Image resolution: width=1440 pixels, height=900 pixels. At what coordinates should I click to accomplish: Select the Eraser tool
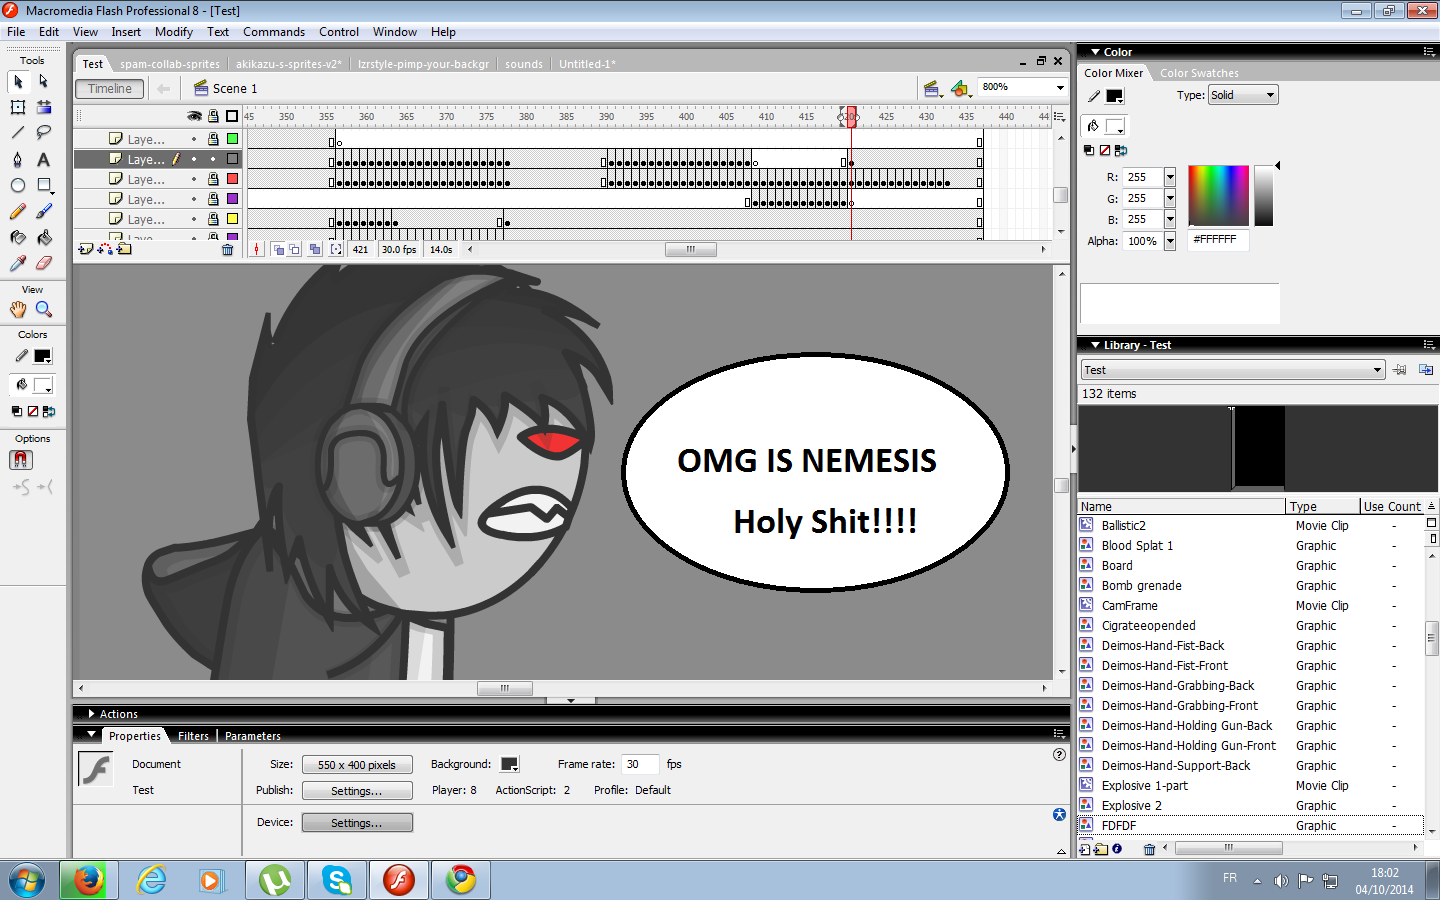coord(44,263)
